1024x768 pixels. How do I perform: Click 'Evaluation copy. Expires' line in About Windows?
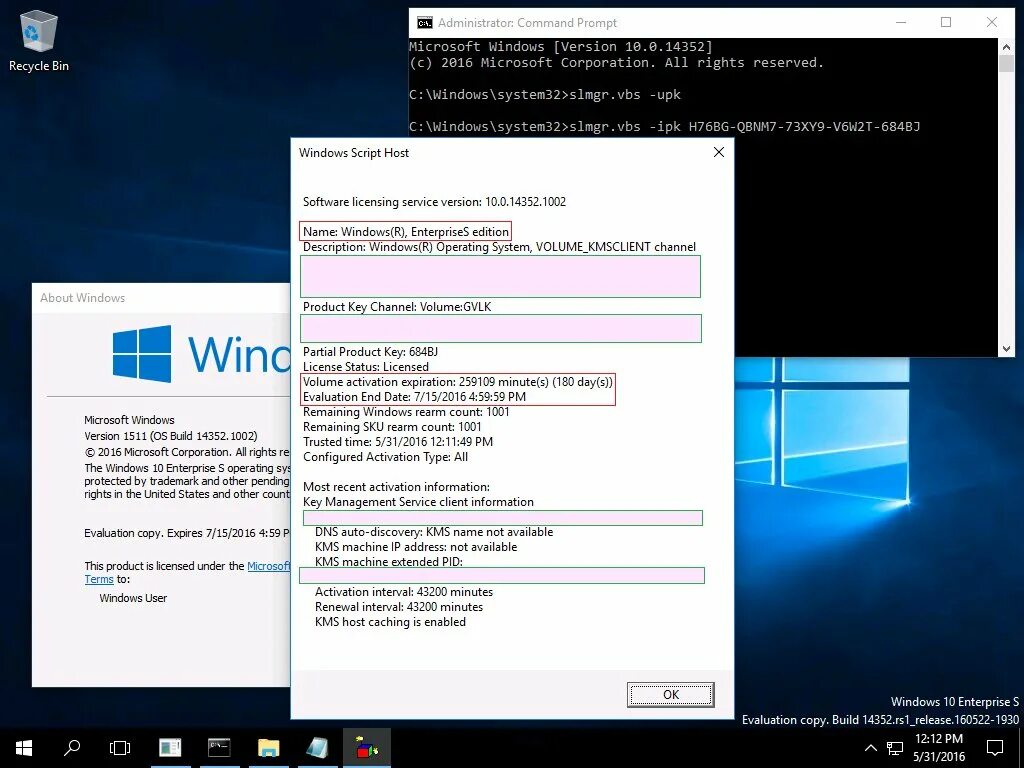[x=187, y=534]
